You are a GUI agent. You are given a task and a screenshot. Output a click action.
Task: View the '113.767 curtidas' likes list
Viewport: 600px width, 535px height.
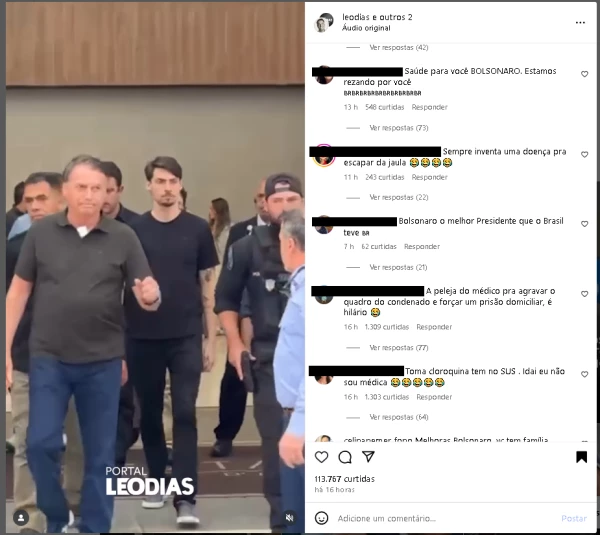click(x=344, y=479)
